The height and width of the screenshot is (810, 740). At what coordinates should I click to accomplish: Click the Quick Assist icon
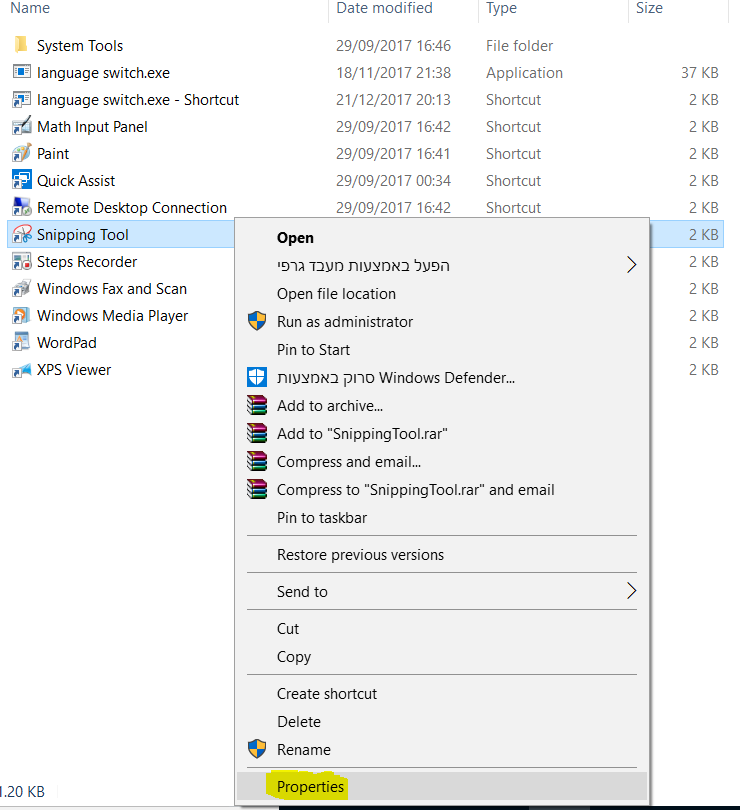(x=21, y=180)
